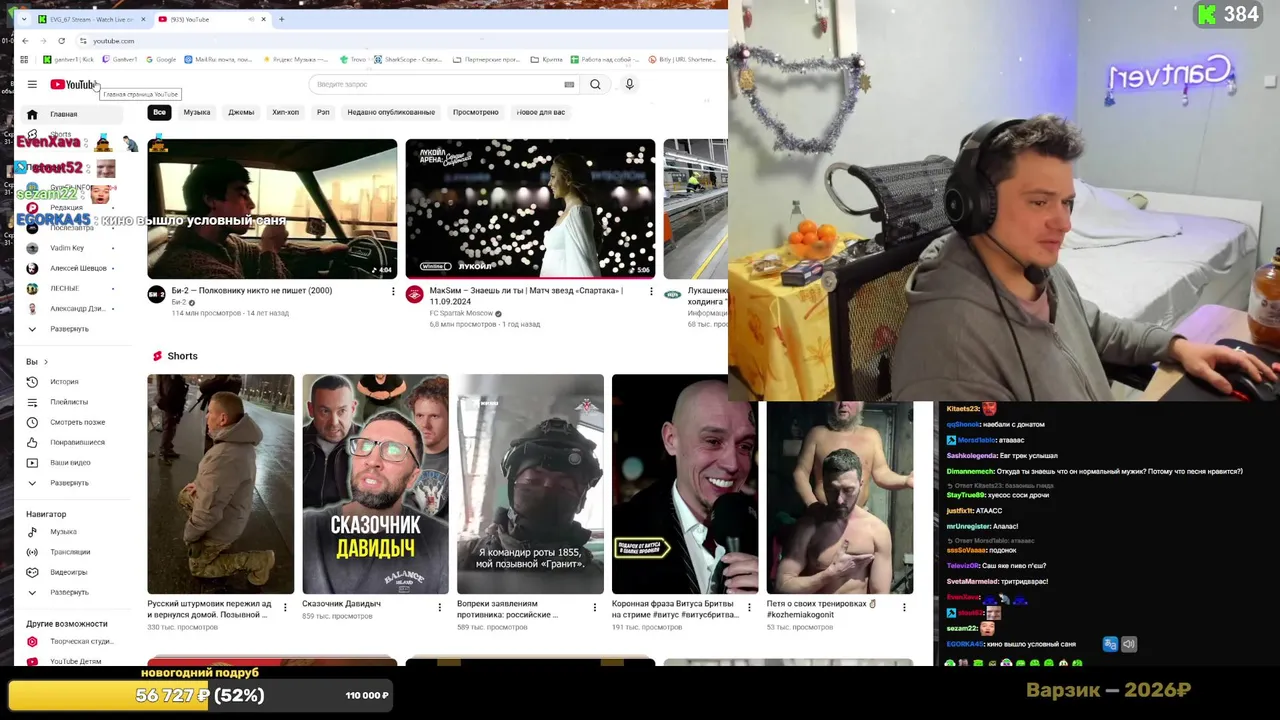Open the Сказочник Давидыч short thumbnail
This screenshot has height=720, width=1280.
point(376,484)
